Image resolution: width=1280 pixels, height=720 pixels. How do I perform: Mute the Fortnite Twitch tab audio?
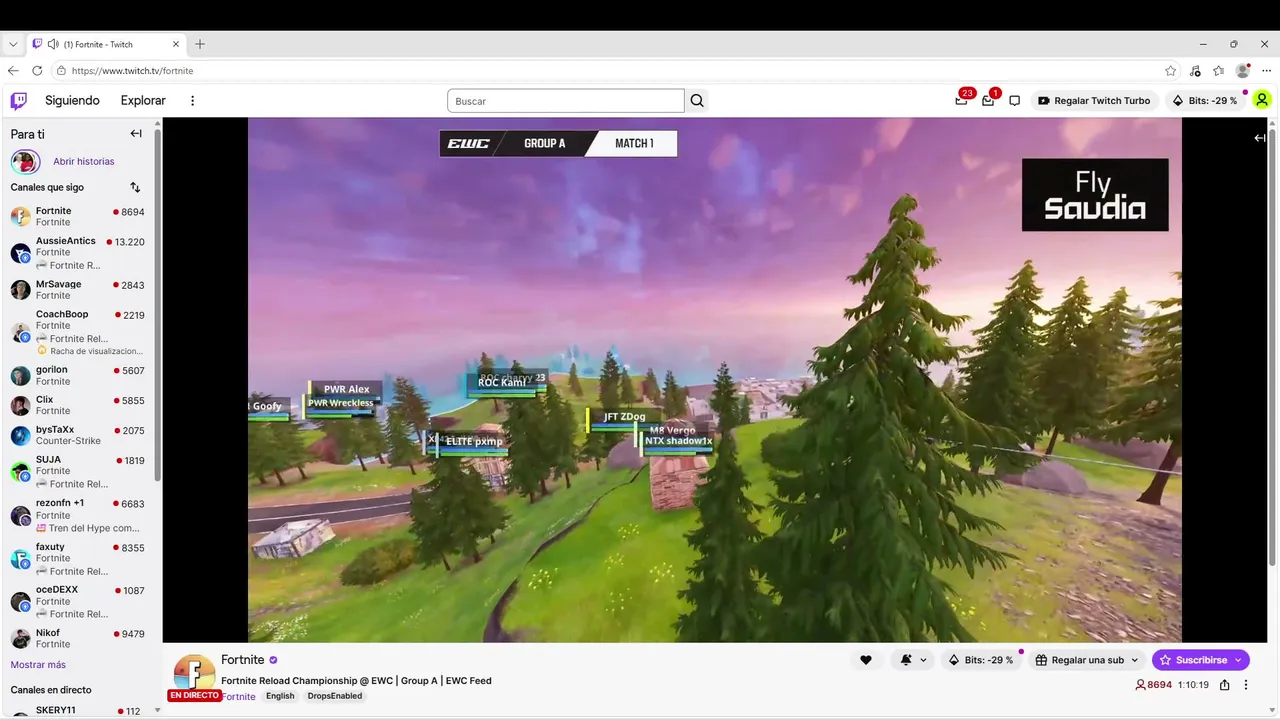tap(53, 44)
